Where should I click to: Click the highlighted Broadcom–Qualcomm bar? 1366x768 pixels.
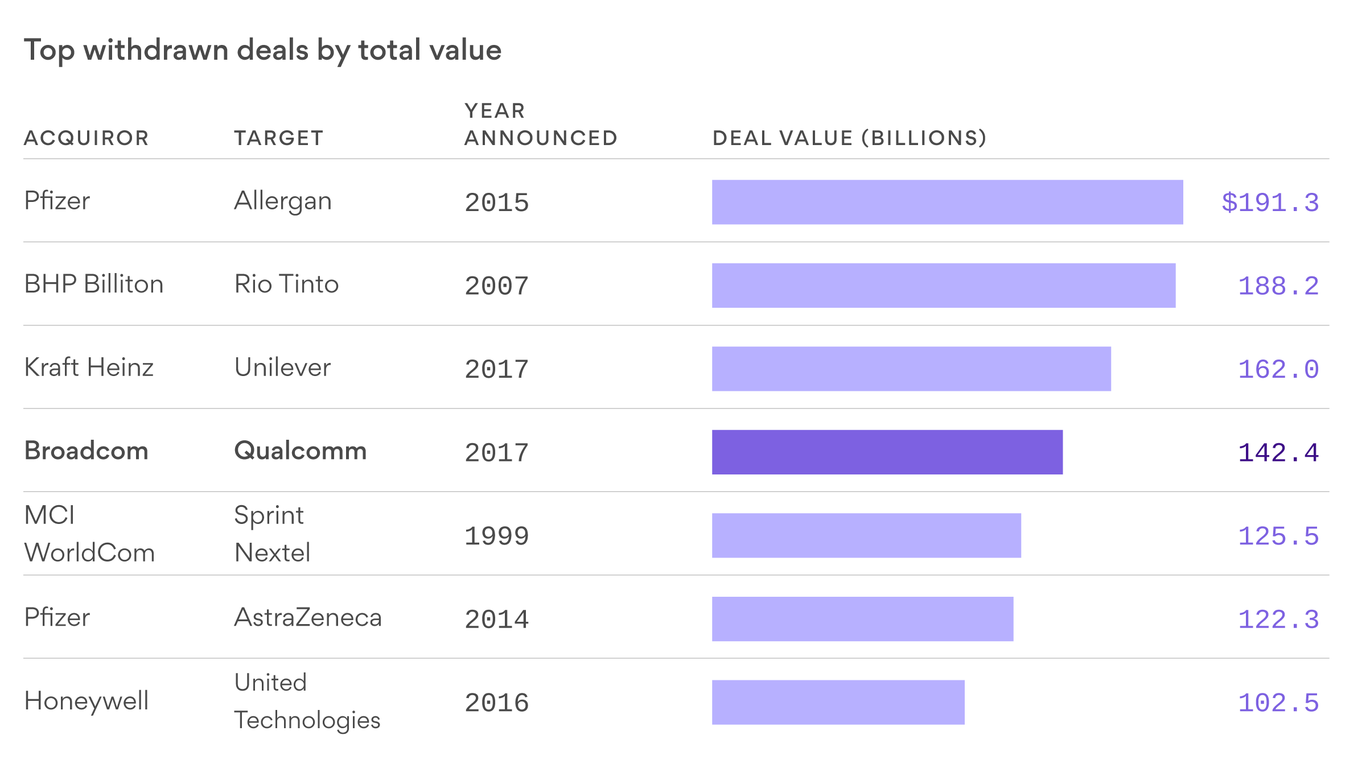887,452
